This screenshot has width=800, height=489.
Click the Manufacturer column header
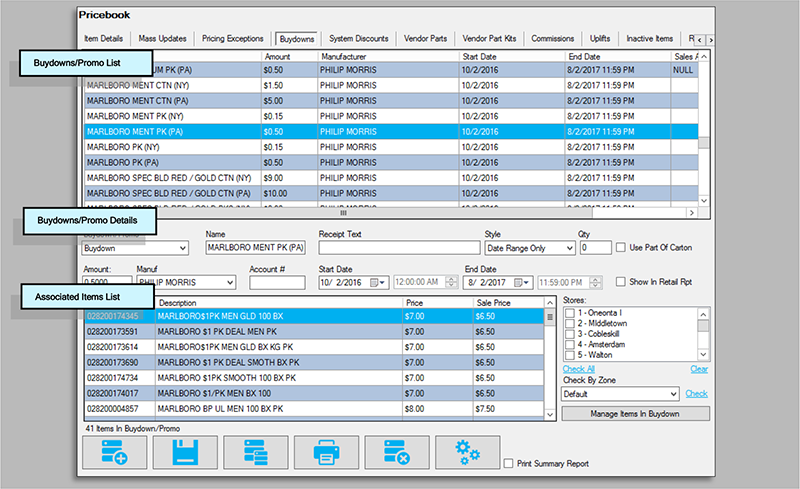(x=388, y=57)
